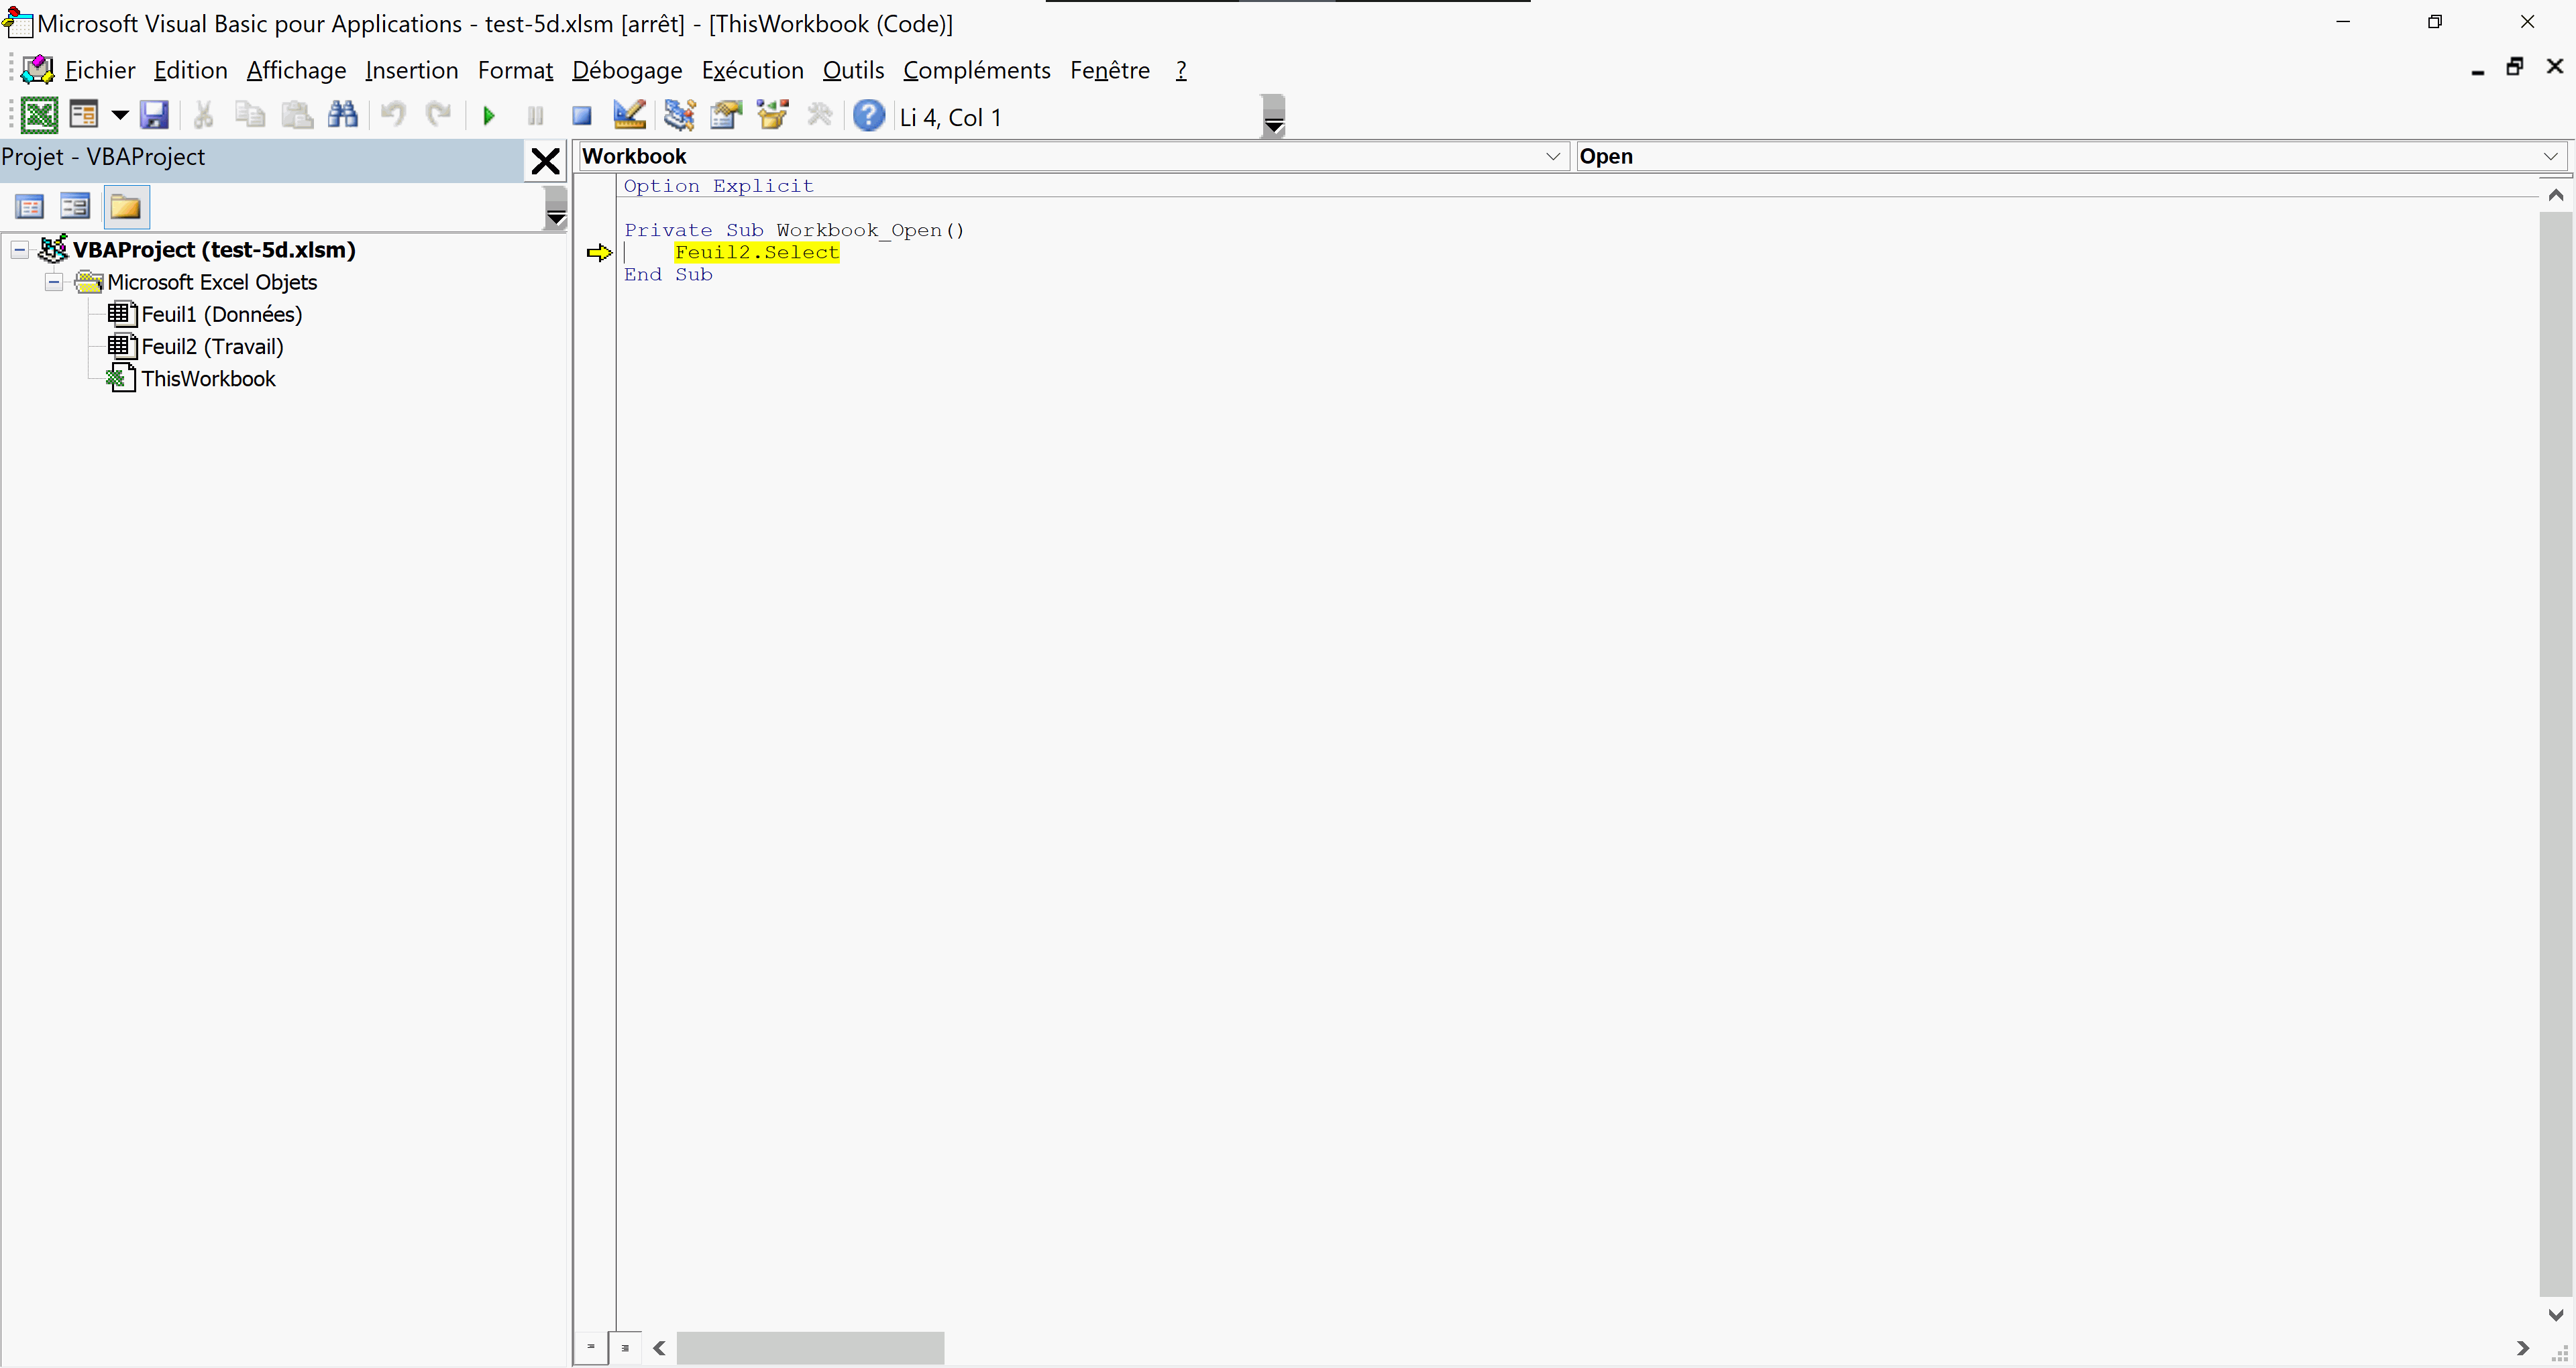Switch to Full Module View button
Viewport: 2576px width, 1368px height.
pos(625,1347)
